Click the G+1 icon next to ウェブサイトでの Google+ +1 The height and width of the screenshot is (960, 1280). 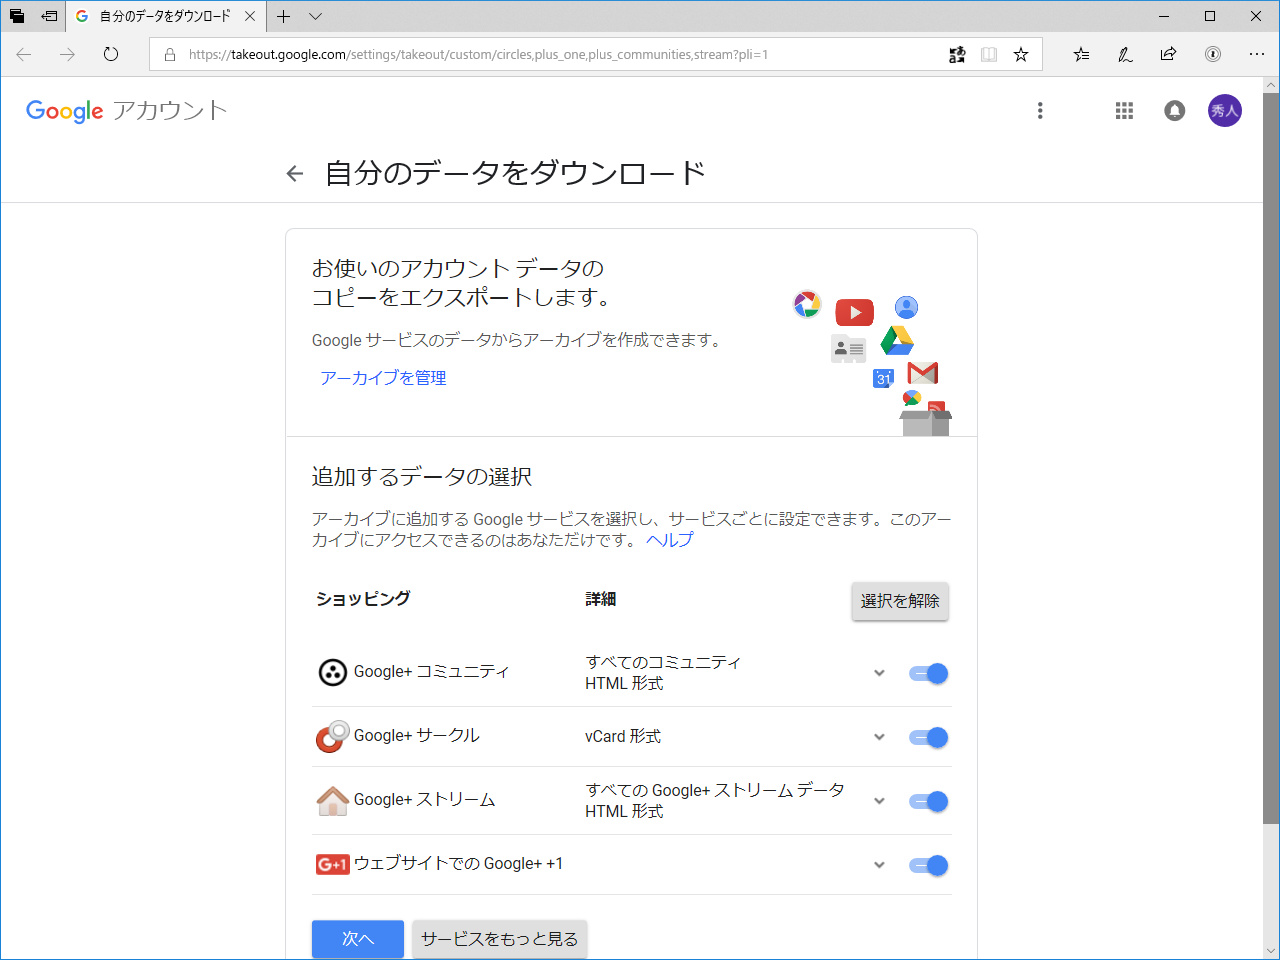(331, 864)
